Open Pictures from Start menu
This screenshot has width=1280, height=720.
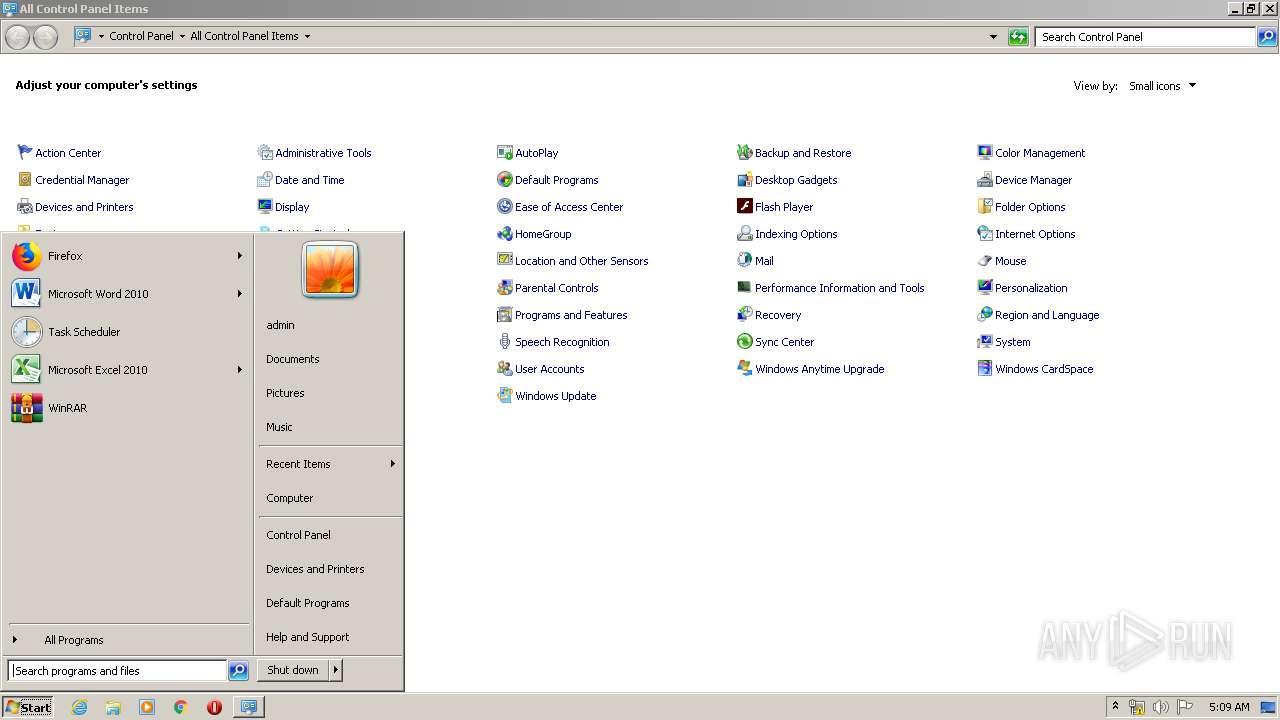(x=285, y=393)
